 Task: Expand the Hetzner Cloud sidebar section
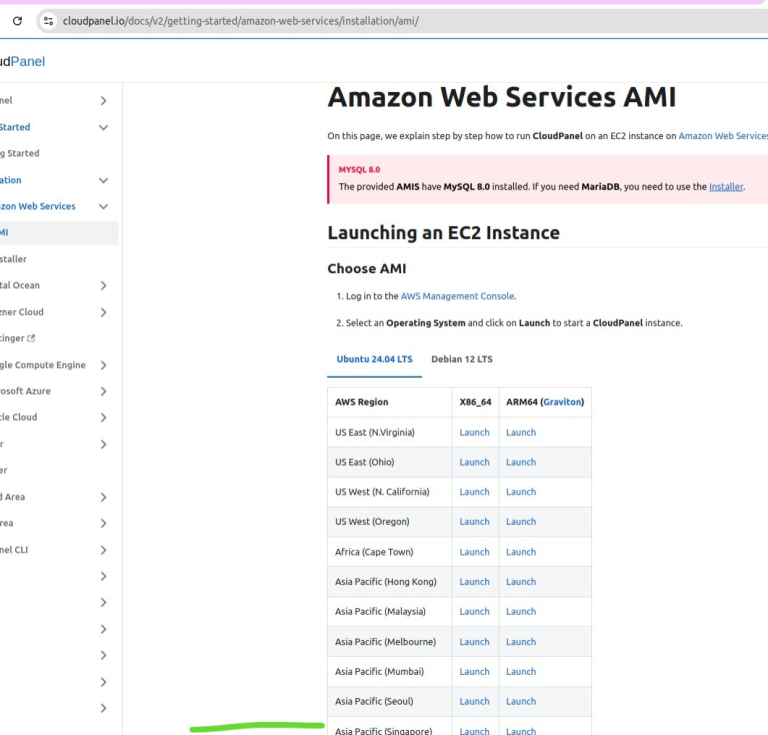(x=103, y=312)
